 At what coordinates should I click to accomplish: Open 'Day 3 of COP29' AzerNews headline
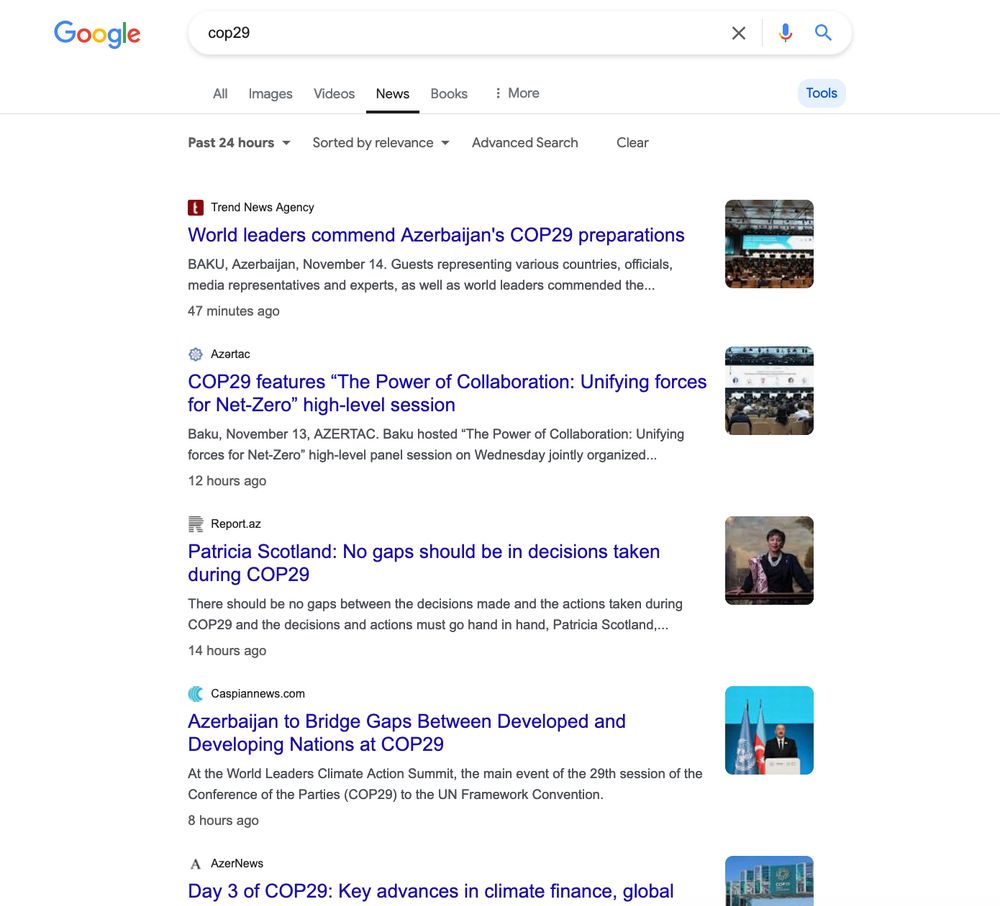coord(430,891)
